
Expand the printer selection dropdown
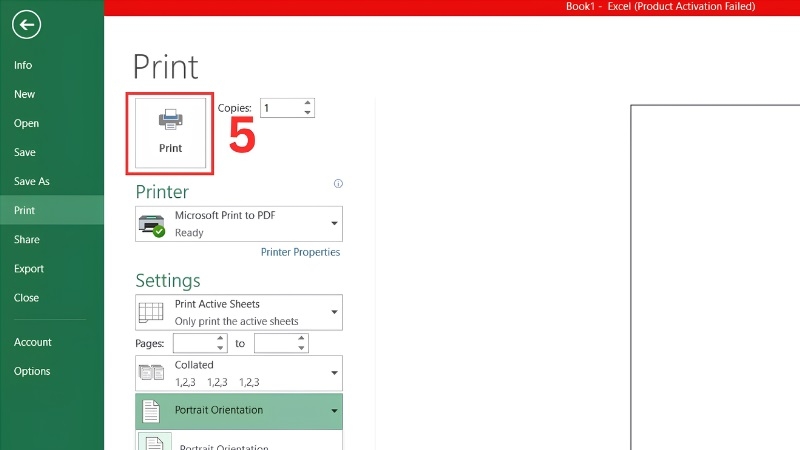pos(334,223)
